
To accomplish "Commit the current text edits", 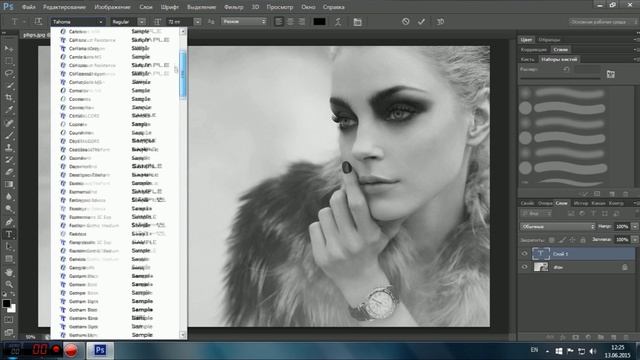I will click(x=422, y=22).
